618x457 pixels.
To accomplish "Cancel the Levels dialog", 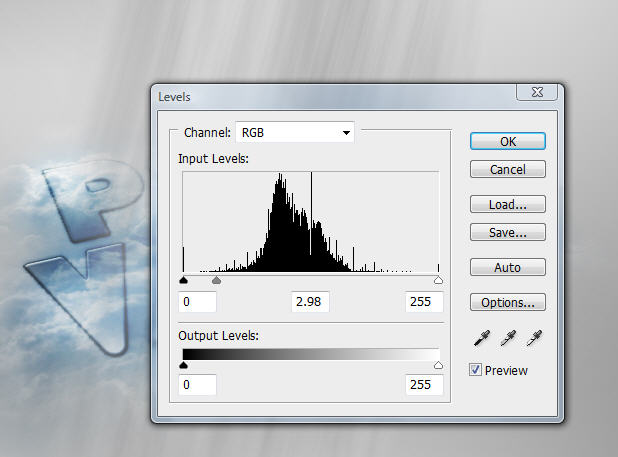I will point(508,169).
